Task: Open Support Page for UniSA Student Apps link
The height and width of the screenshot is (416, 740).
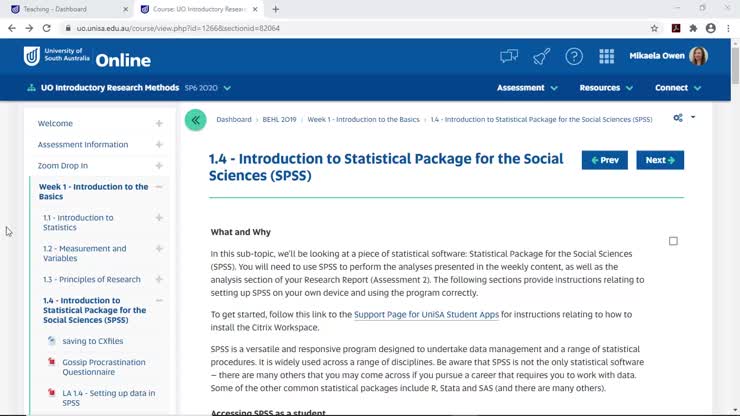Action: tap(426, 314)
